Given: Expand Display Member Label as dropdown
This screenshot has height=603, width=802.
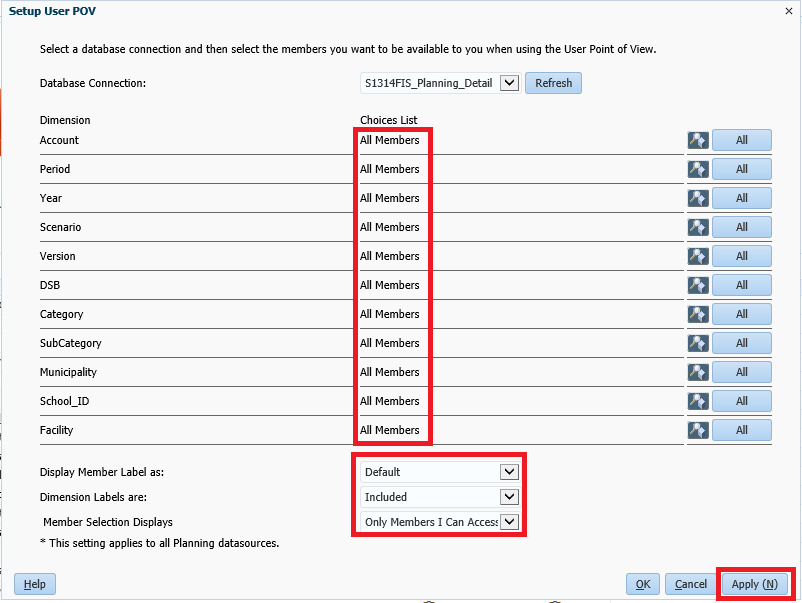Looking at the screenshot, I should tap(509, 472).
